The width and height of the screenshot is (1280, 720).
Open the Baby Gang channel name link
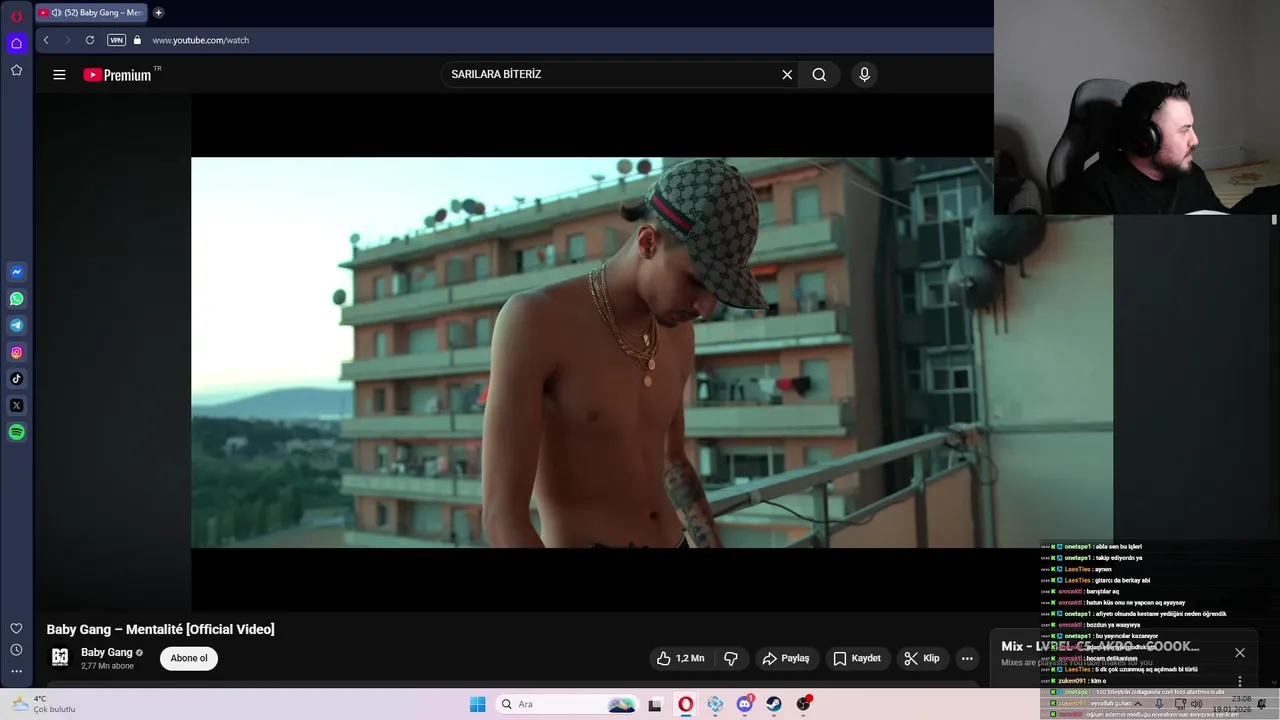tap(106, 652)
